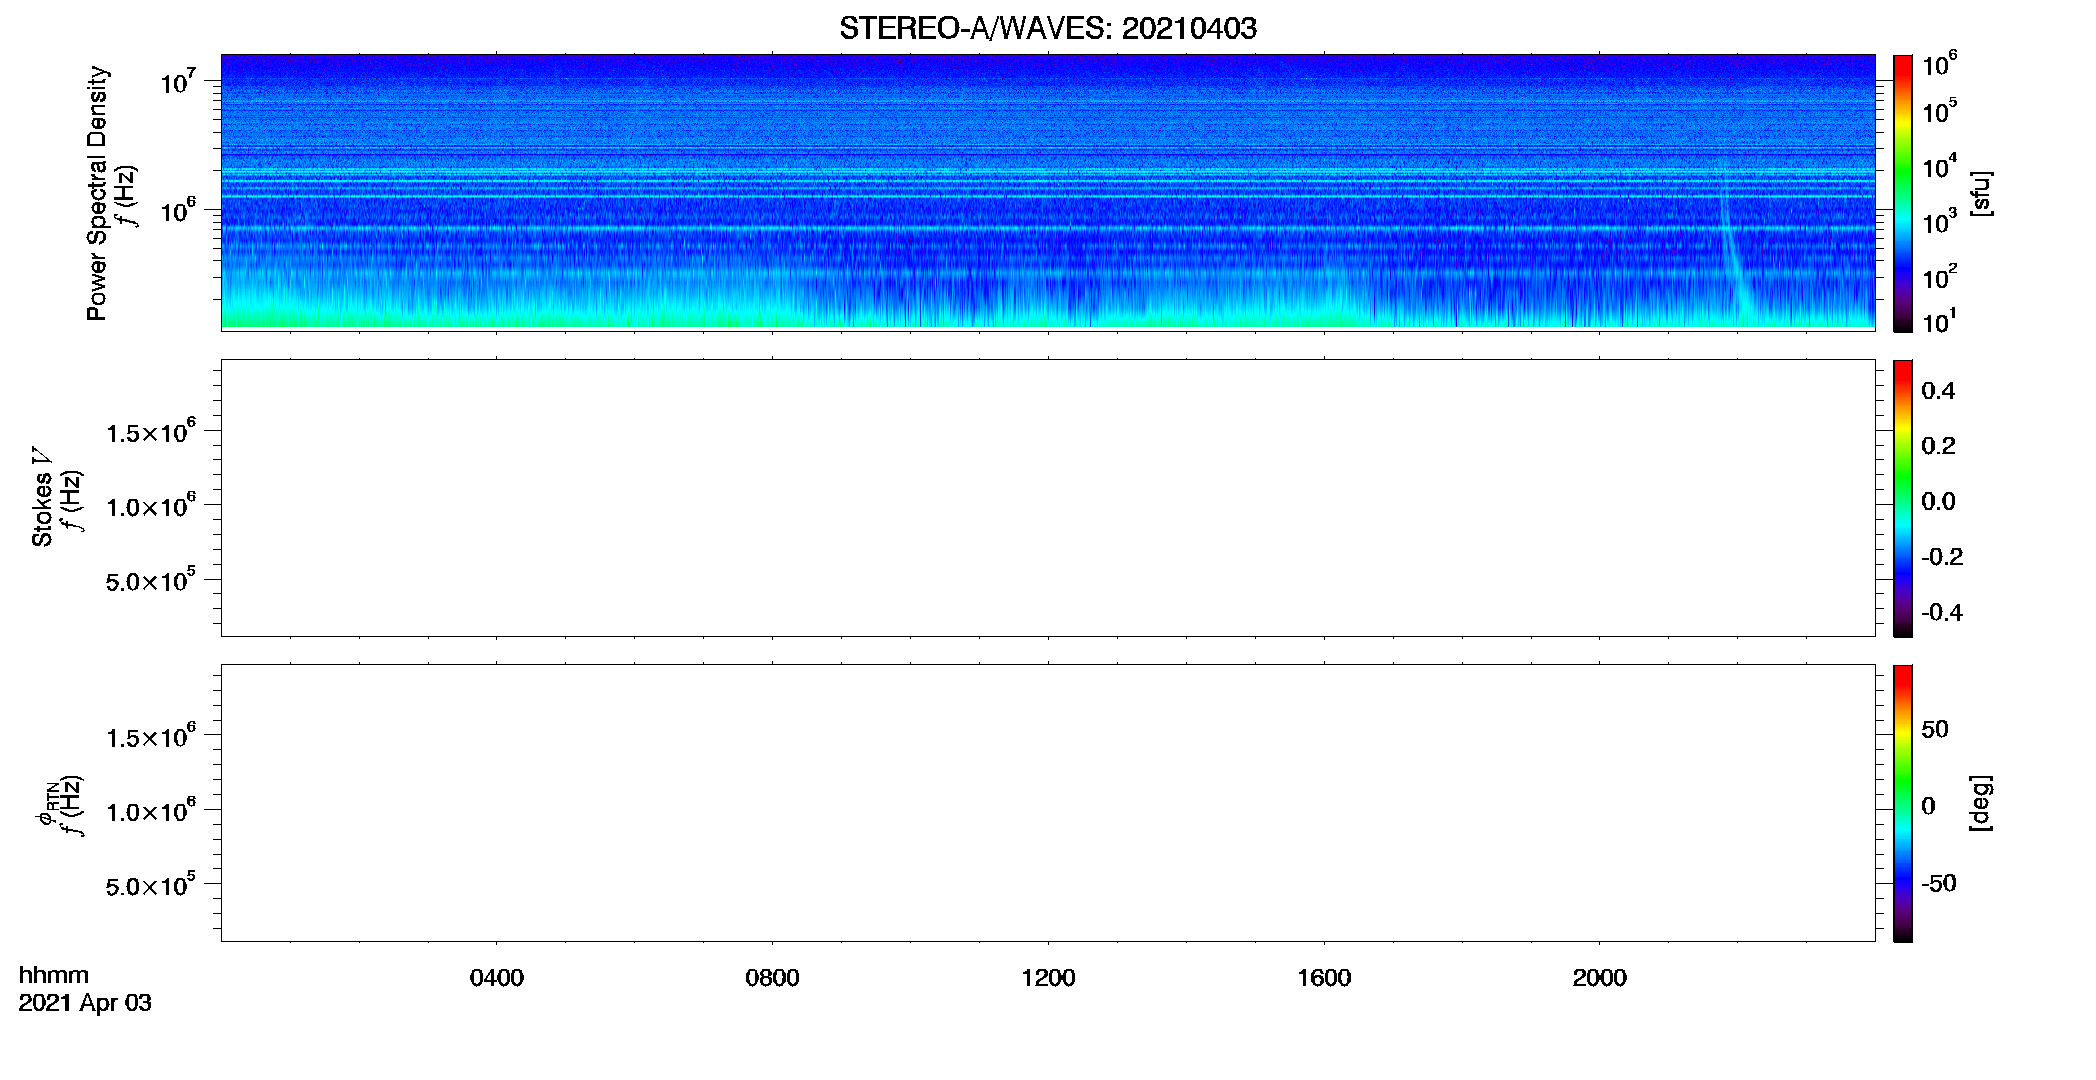The image size is (2096, 1080).
Task: Click the hhmm time format label
Action: tap(54, 975)
